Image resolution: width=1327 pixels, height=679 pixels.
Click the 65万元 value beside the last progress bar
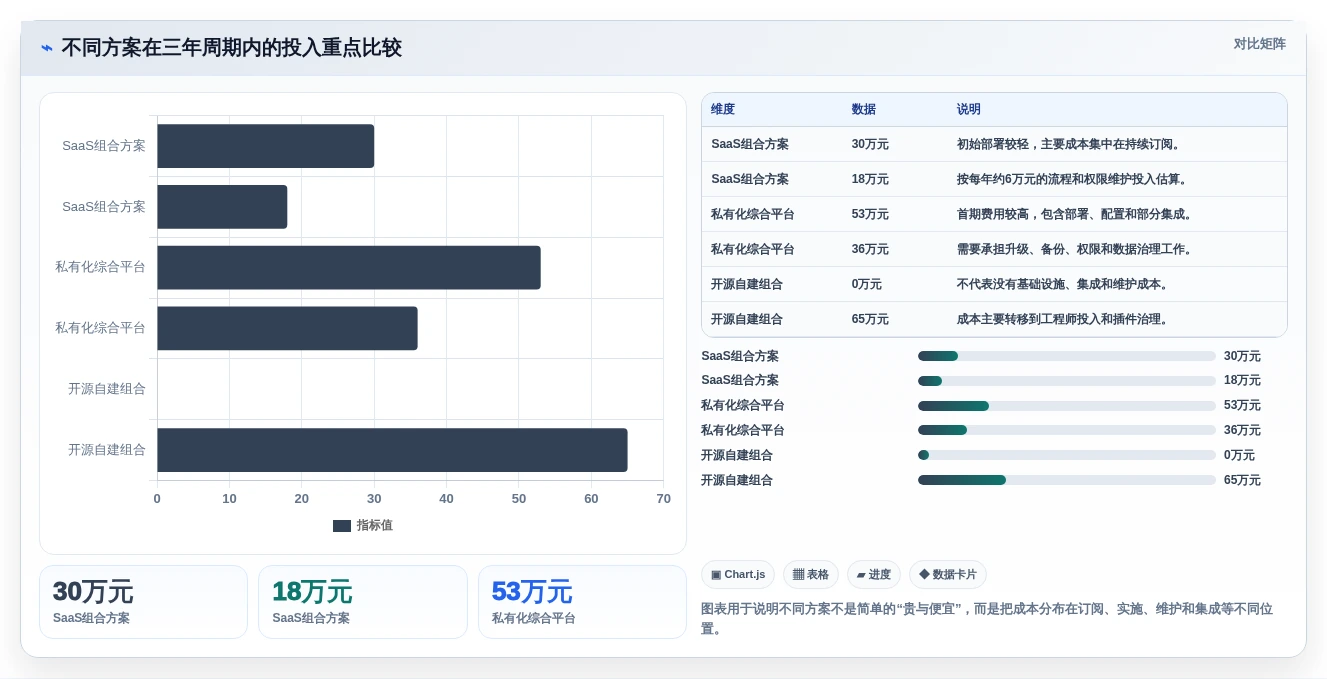click(x=1242, y=480)
